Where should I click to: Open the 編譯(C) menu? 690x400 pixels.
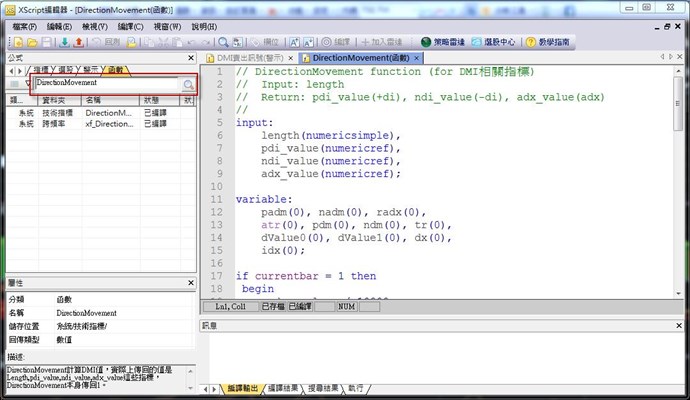pyautogui.click(x=130, y=26)
